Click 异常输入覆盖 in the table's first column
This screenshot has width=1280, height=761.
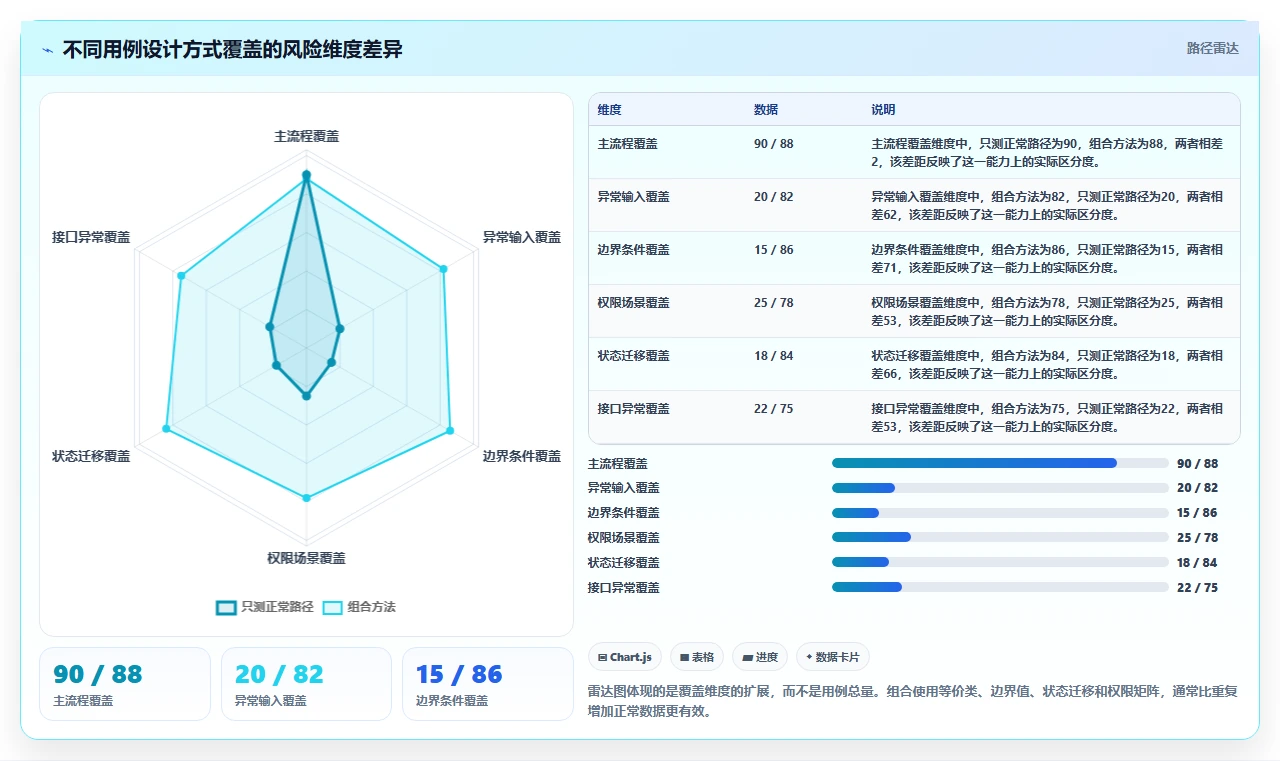coord(634,197)
